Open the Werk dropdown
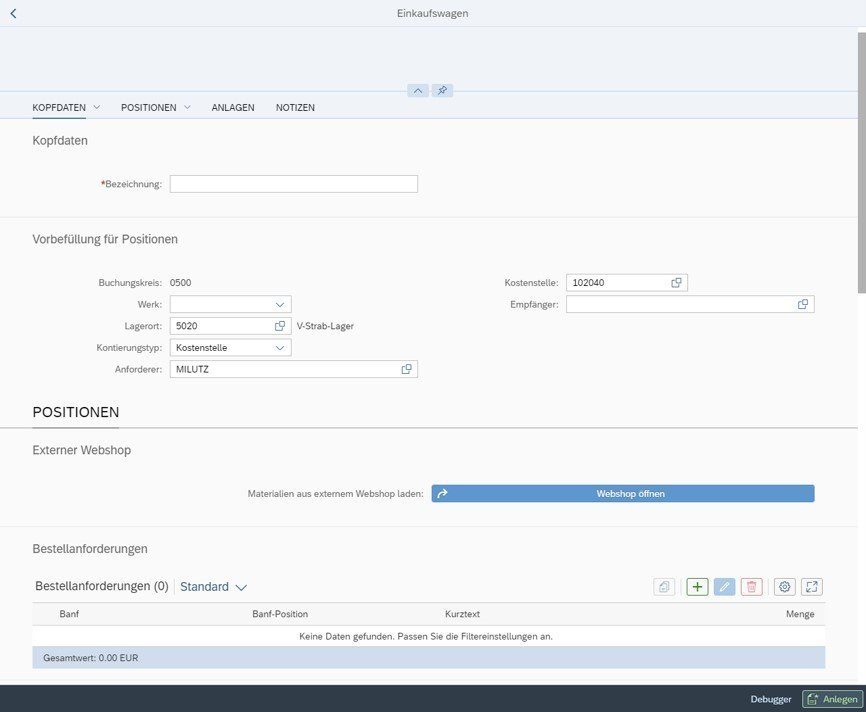 click(x=279, y=303)
